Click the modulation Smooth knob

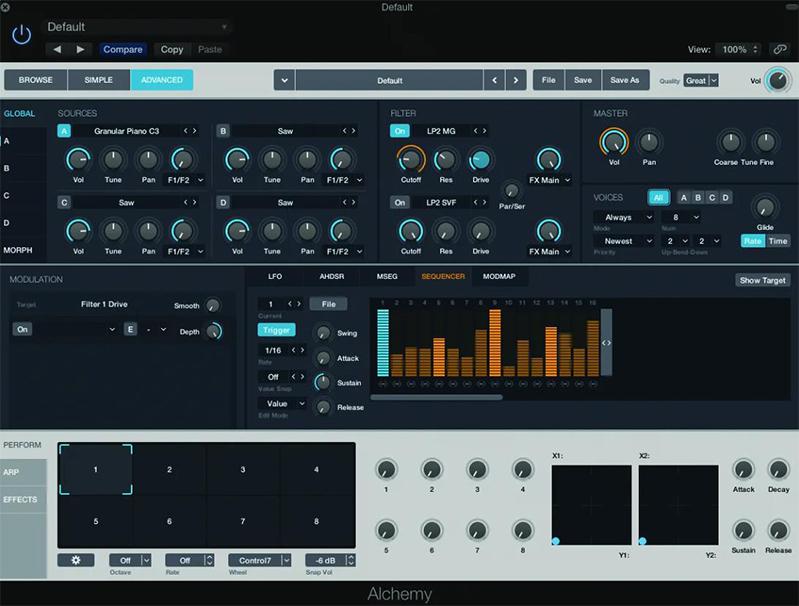[x=212, y=305]
